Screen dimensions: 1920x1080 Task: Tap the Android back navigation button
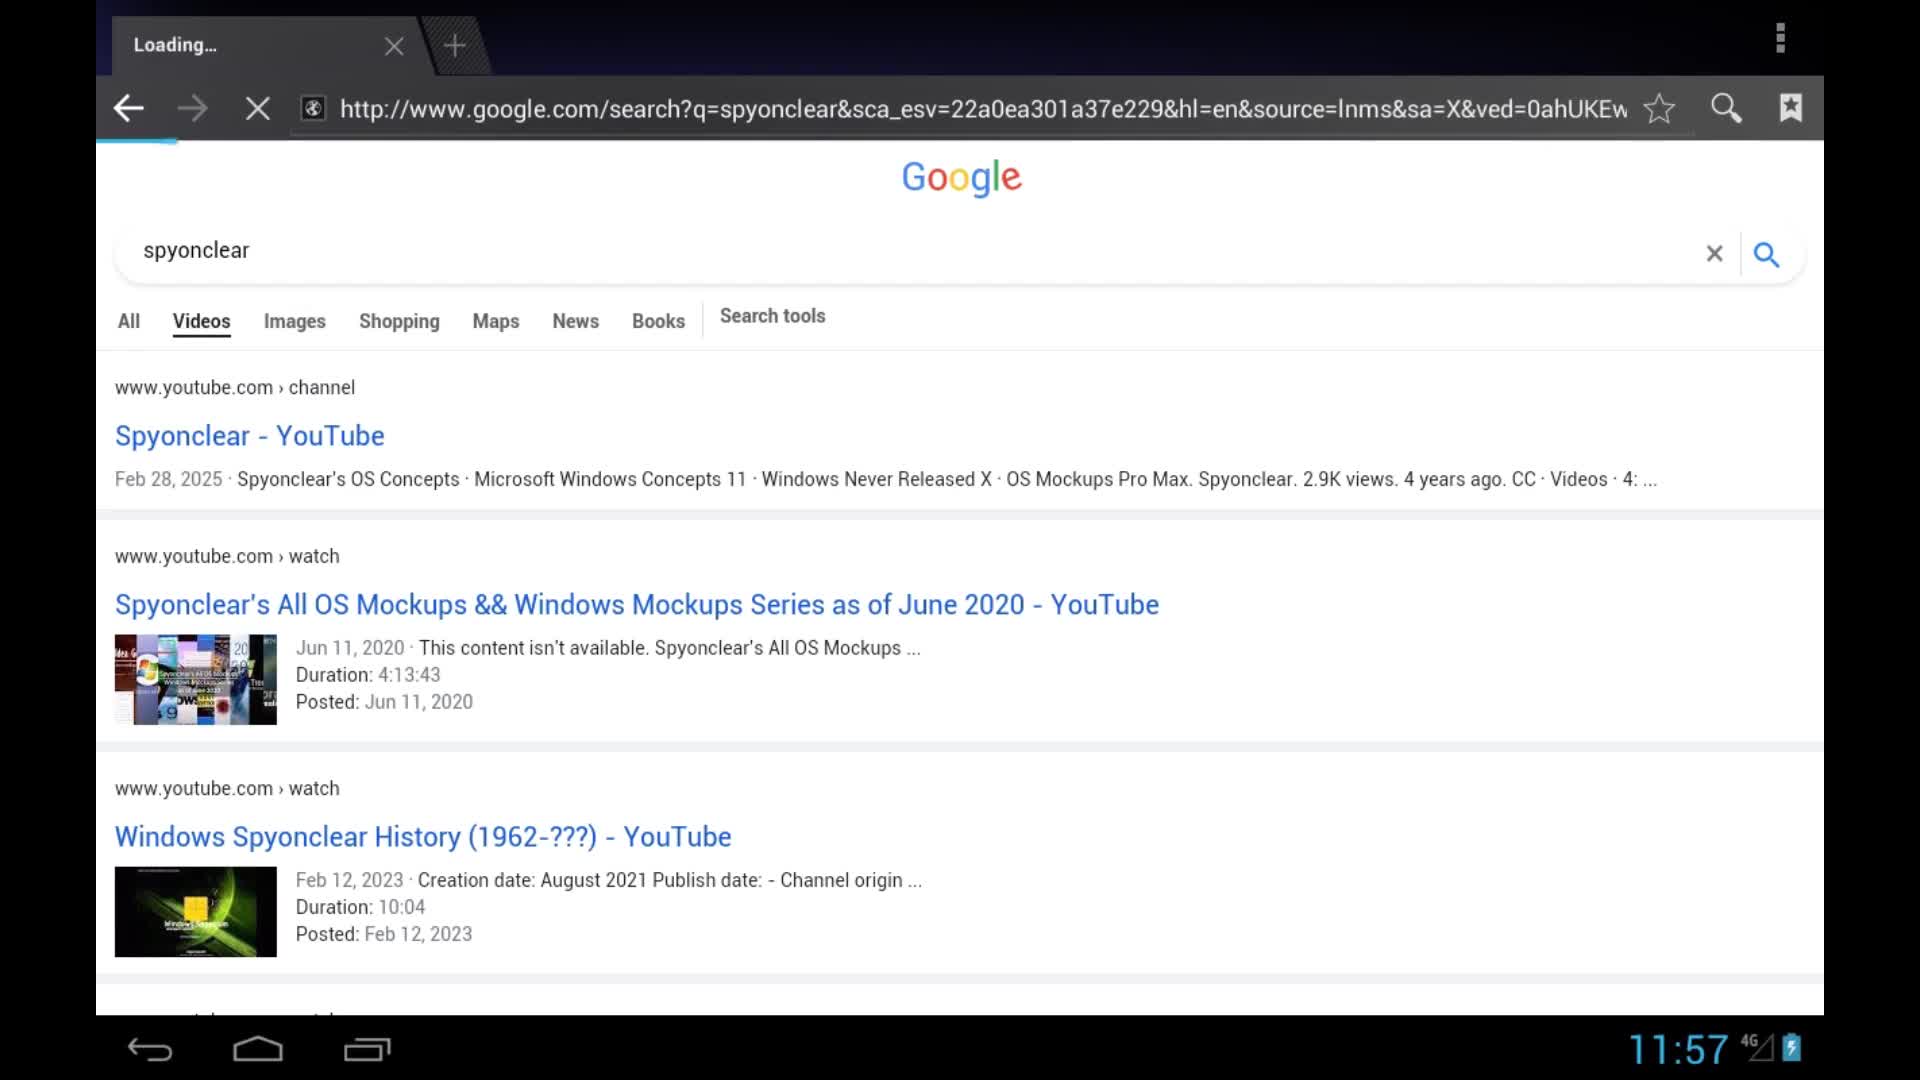tap(150, 1049)
